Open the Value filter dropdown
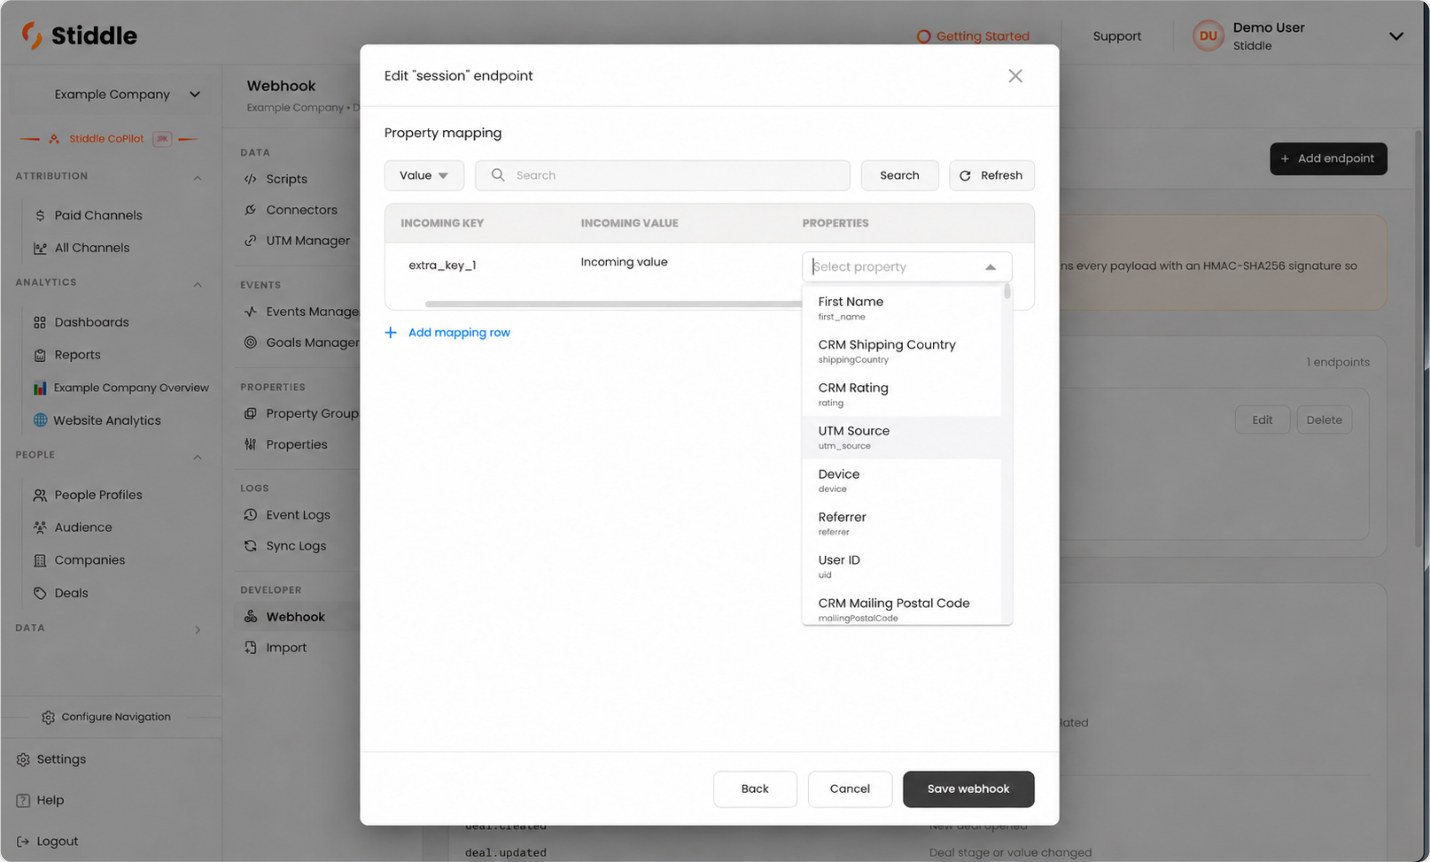Screen dimensions: 1430x862 pyautogui.click(x=424, y=175)
